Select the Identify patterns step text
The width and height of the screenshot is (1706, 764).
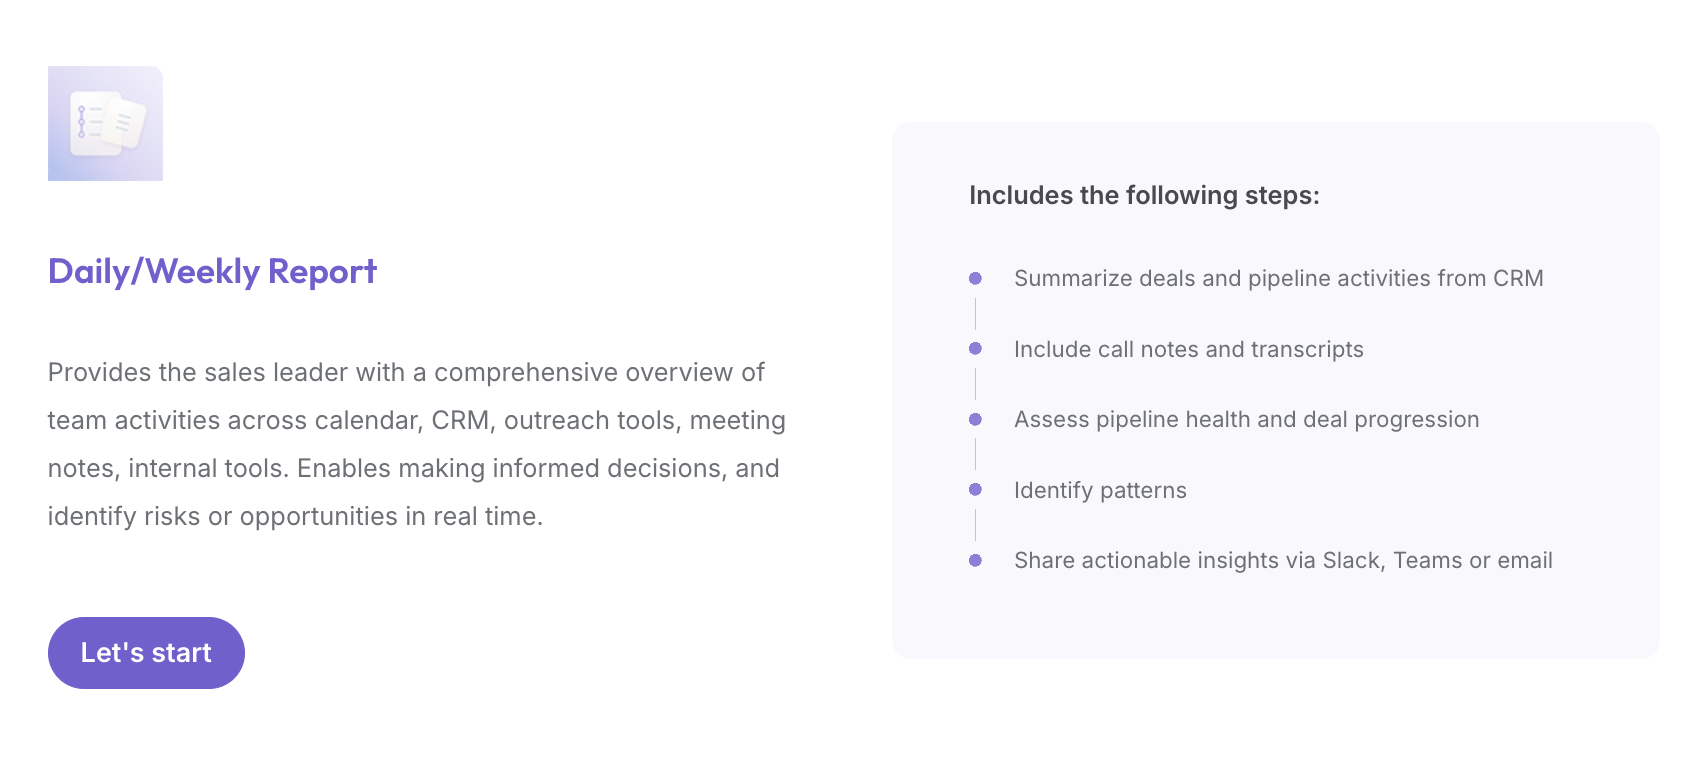(1100, 490)
